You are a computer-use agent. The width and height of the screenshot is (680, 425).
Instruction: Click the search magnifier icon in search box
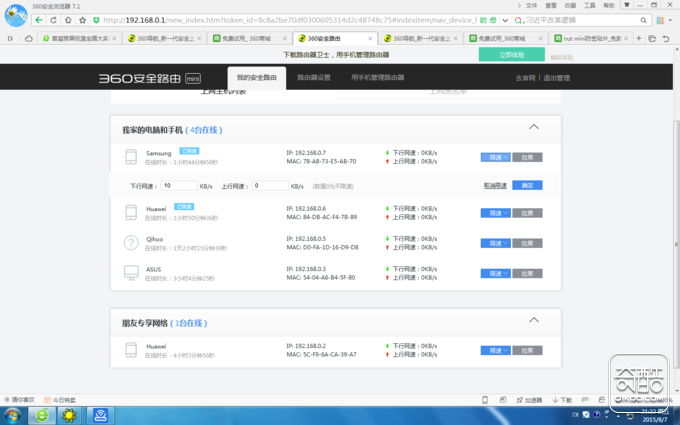(x=644, y=20)
